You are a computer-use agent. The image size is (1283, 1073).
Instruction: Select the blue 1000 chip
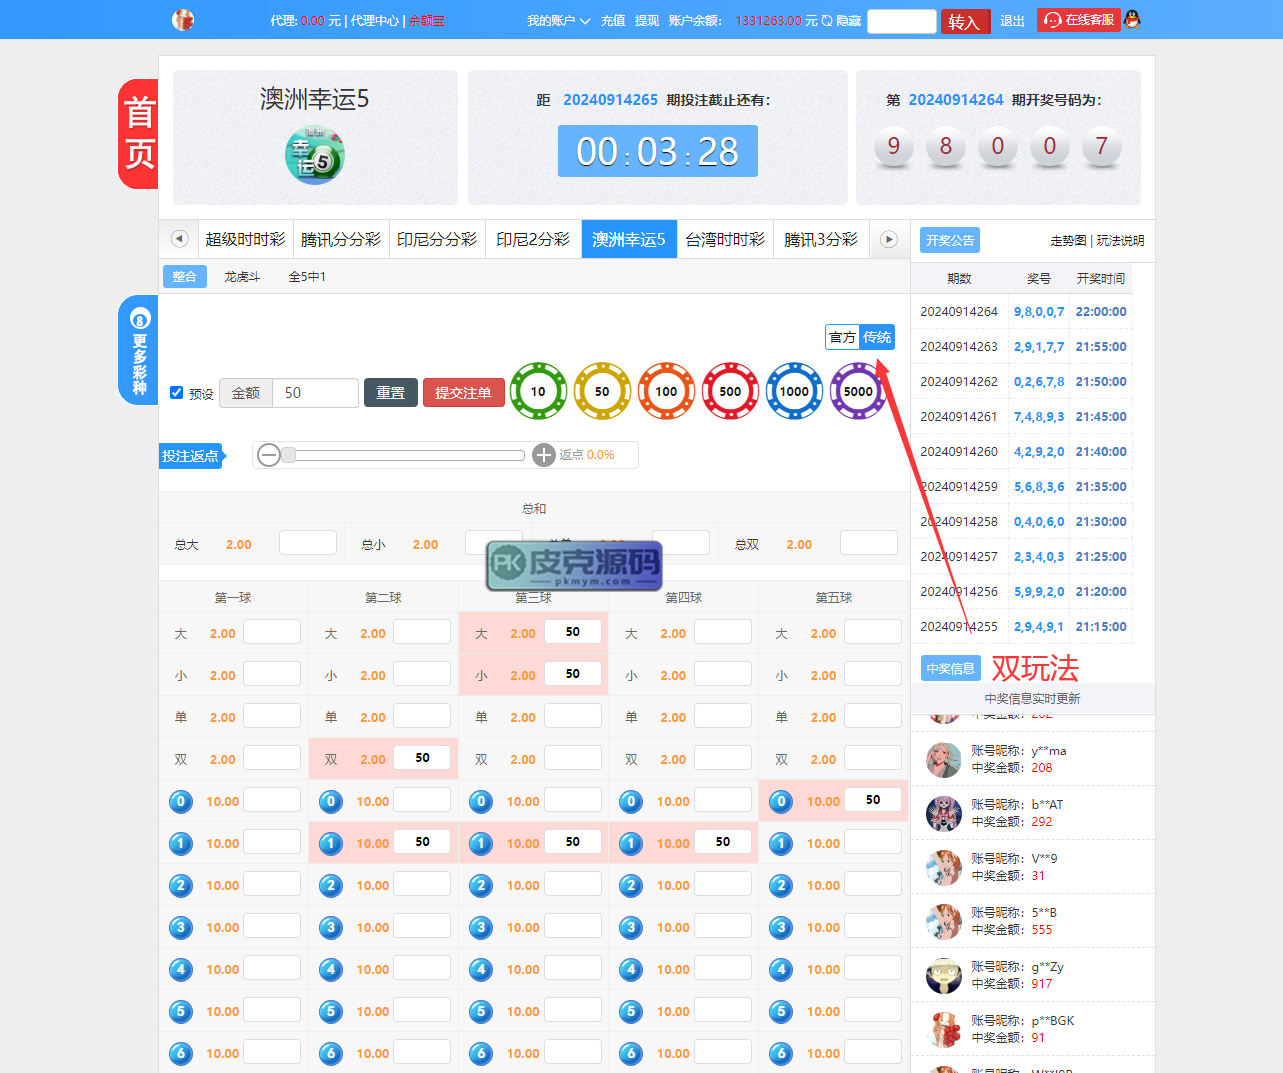tap(794, 391)
